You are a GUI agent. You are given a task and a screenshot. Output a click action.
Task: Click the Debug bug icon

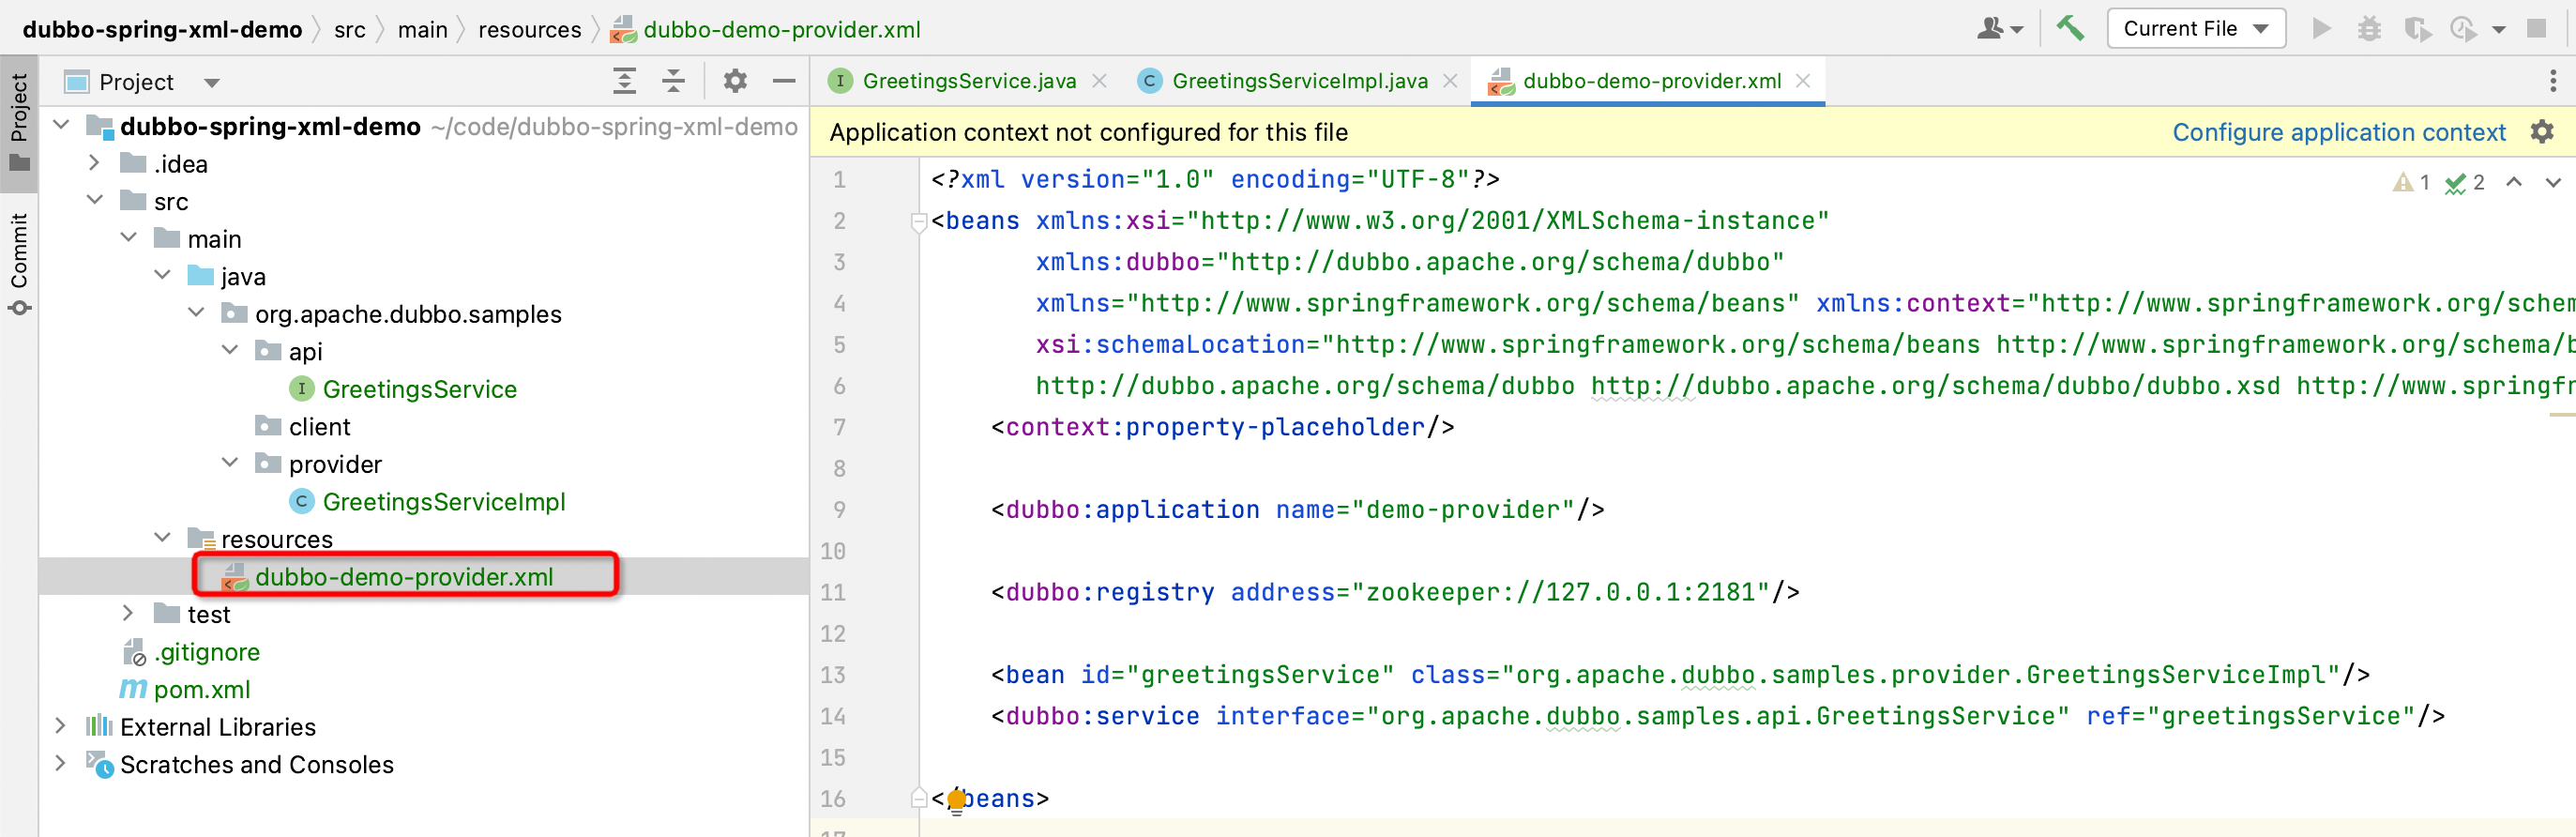pyautogui.click(x=2368, y=28)
